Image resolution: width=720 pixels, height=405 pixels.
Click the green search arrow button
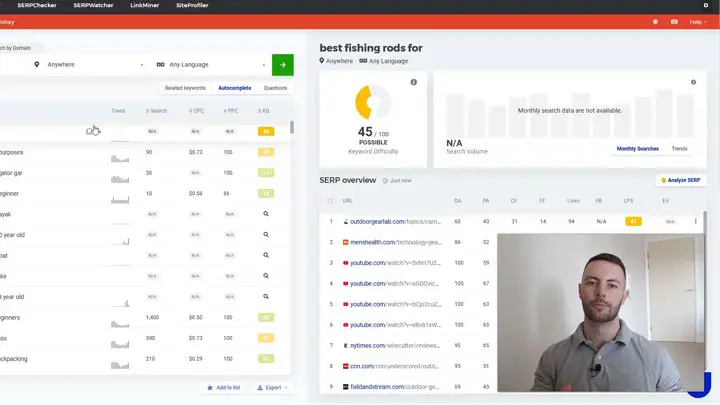(282, 64)
